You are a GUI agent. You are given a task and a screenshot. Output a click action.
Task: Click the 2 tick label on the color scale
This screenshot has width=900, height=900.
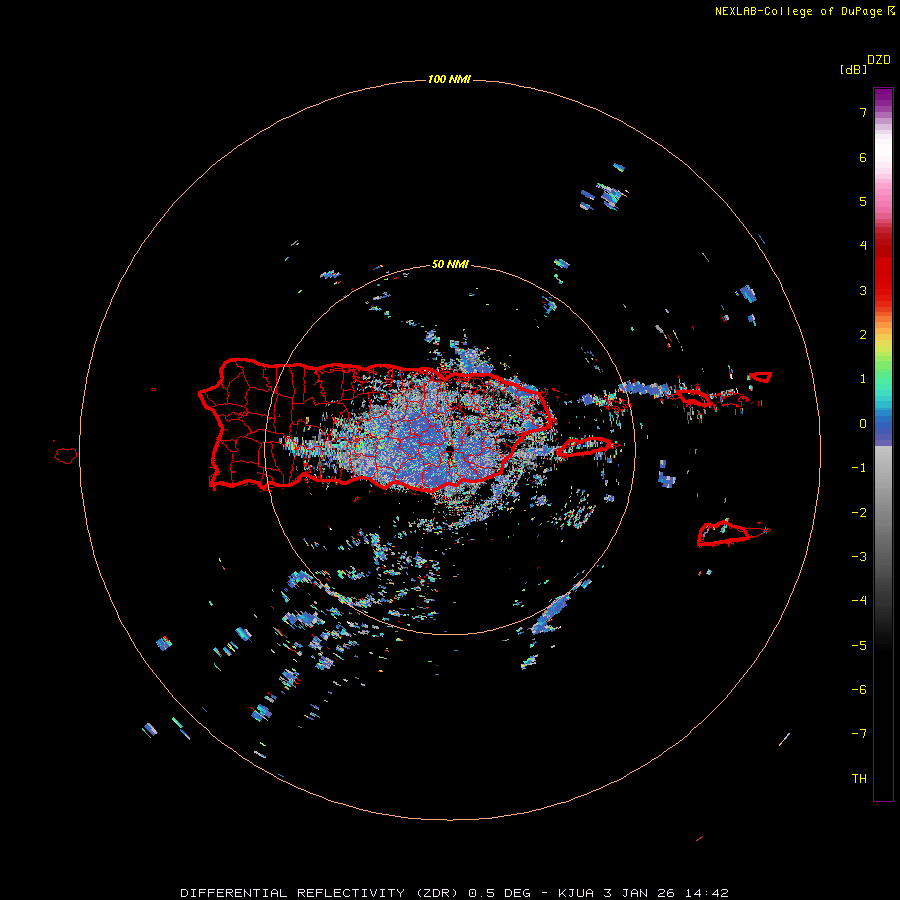[863, 335]
